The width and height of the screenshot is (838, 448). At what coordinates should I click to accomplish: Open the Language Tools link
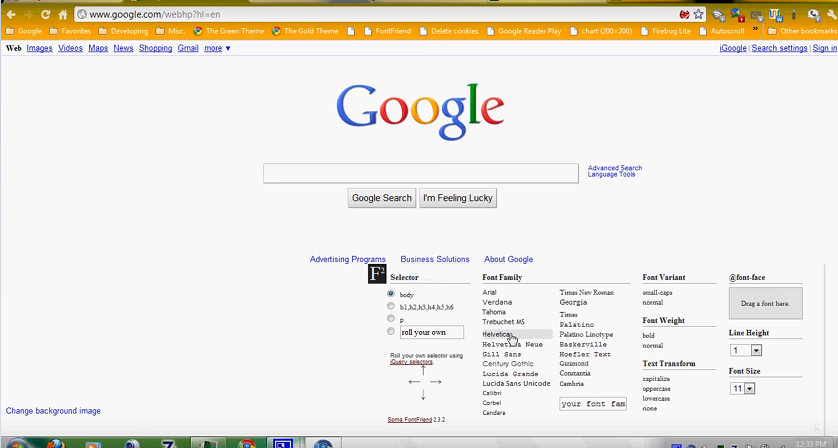611,174
